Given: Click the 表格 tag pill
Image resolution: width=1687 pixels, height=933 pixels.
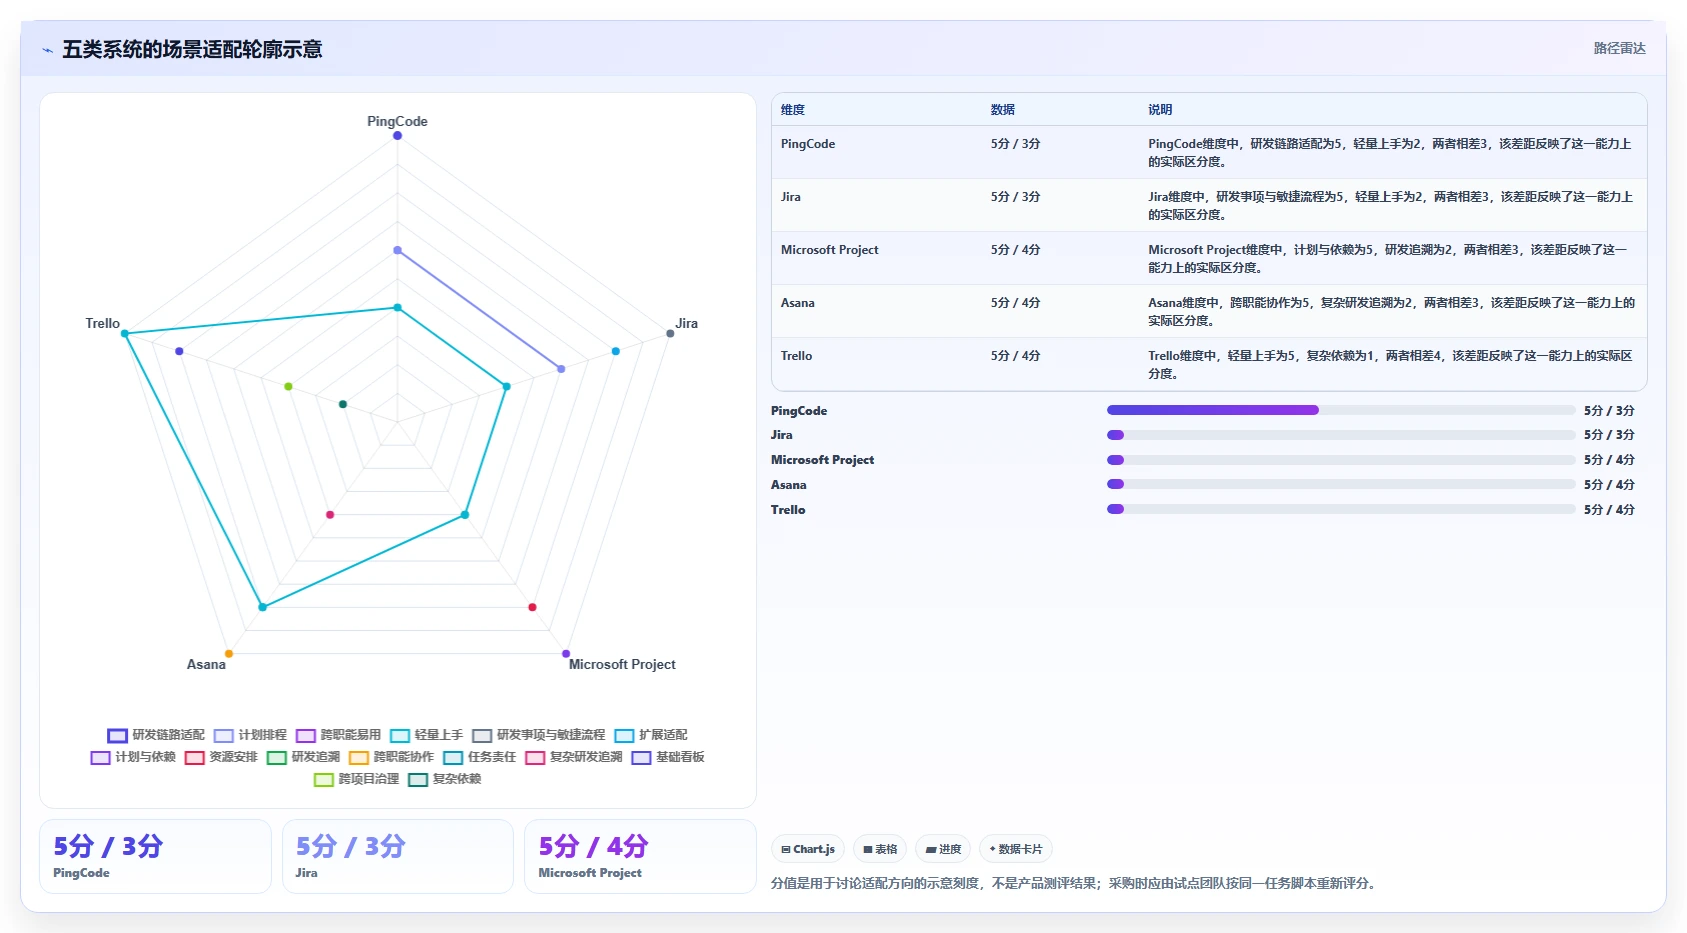Looking at the screenshot, I should click(880, 849).
